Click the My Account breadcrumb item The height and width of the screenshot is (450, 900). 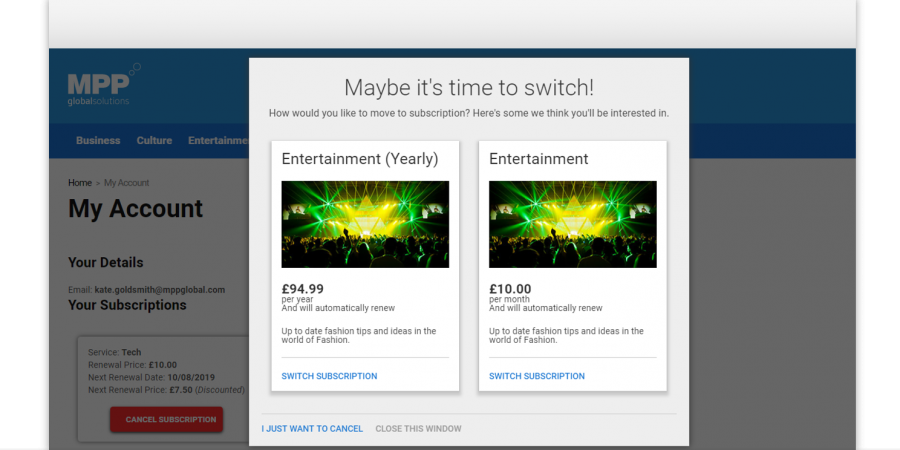(x=126, y=183)
